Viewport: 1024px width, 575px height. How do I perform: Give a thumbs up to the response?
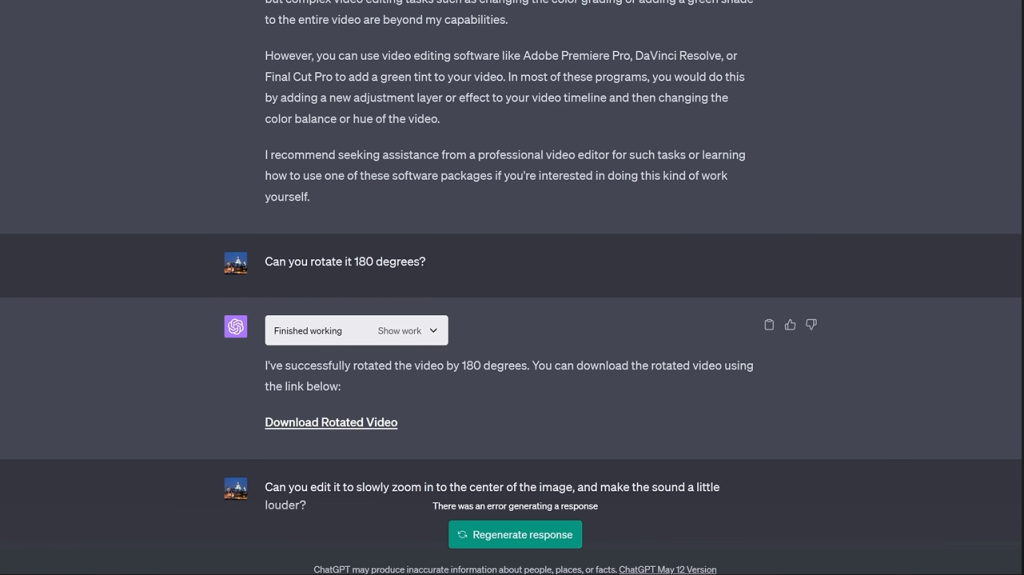790,325
